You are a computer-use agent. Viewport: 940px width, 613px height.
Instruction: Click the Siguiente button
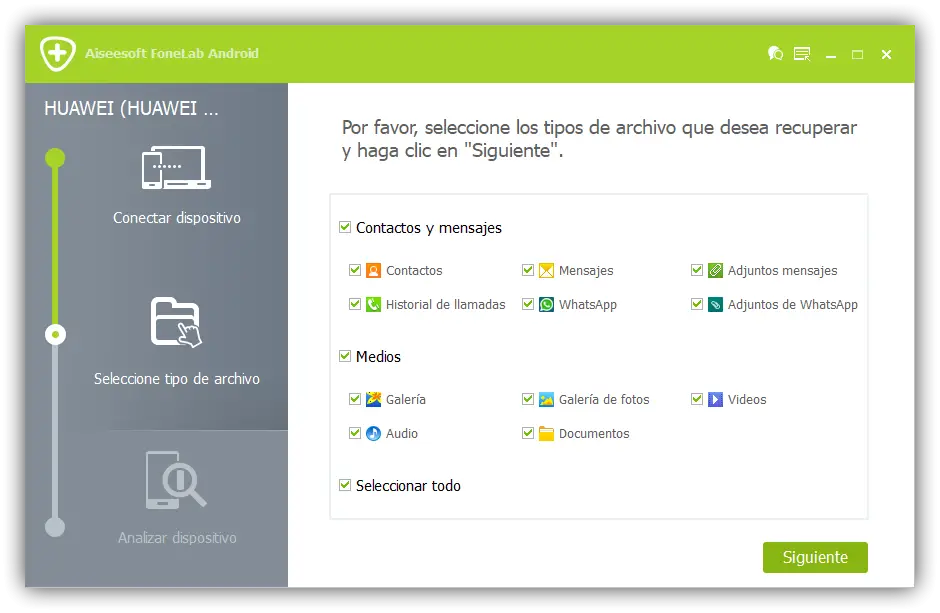click(815, 557)
